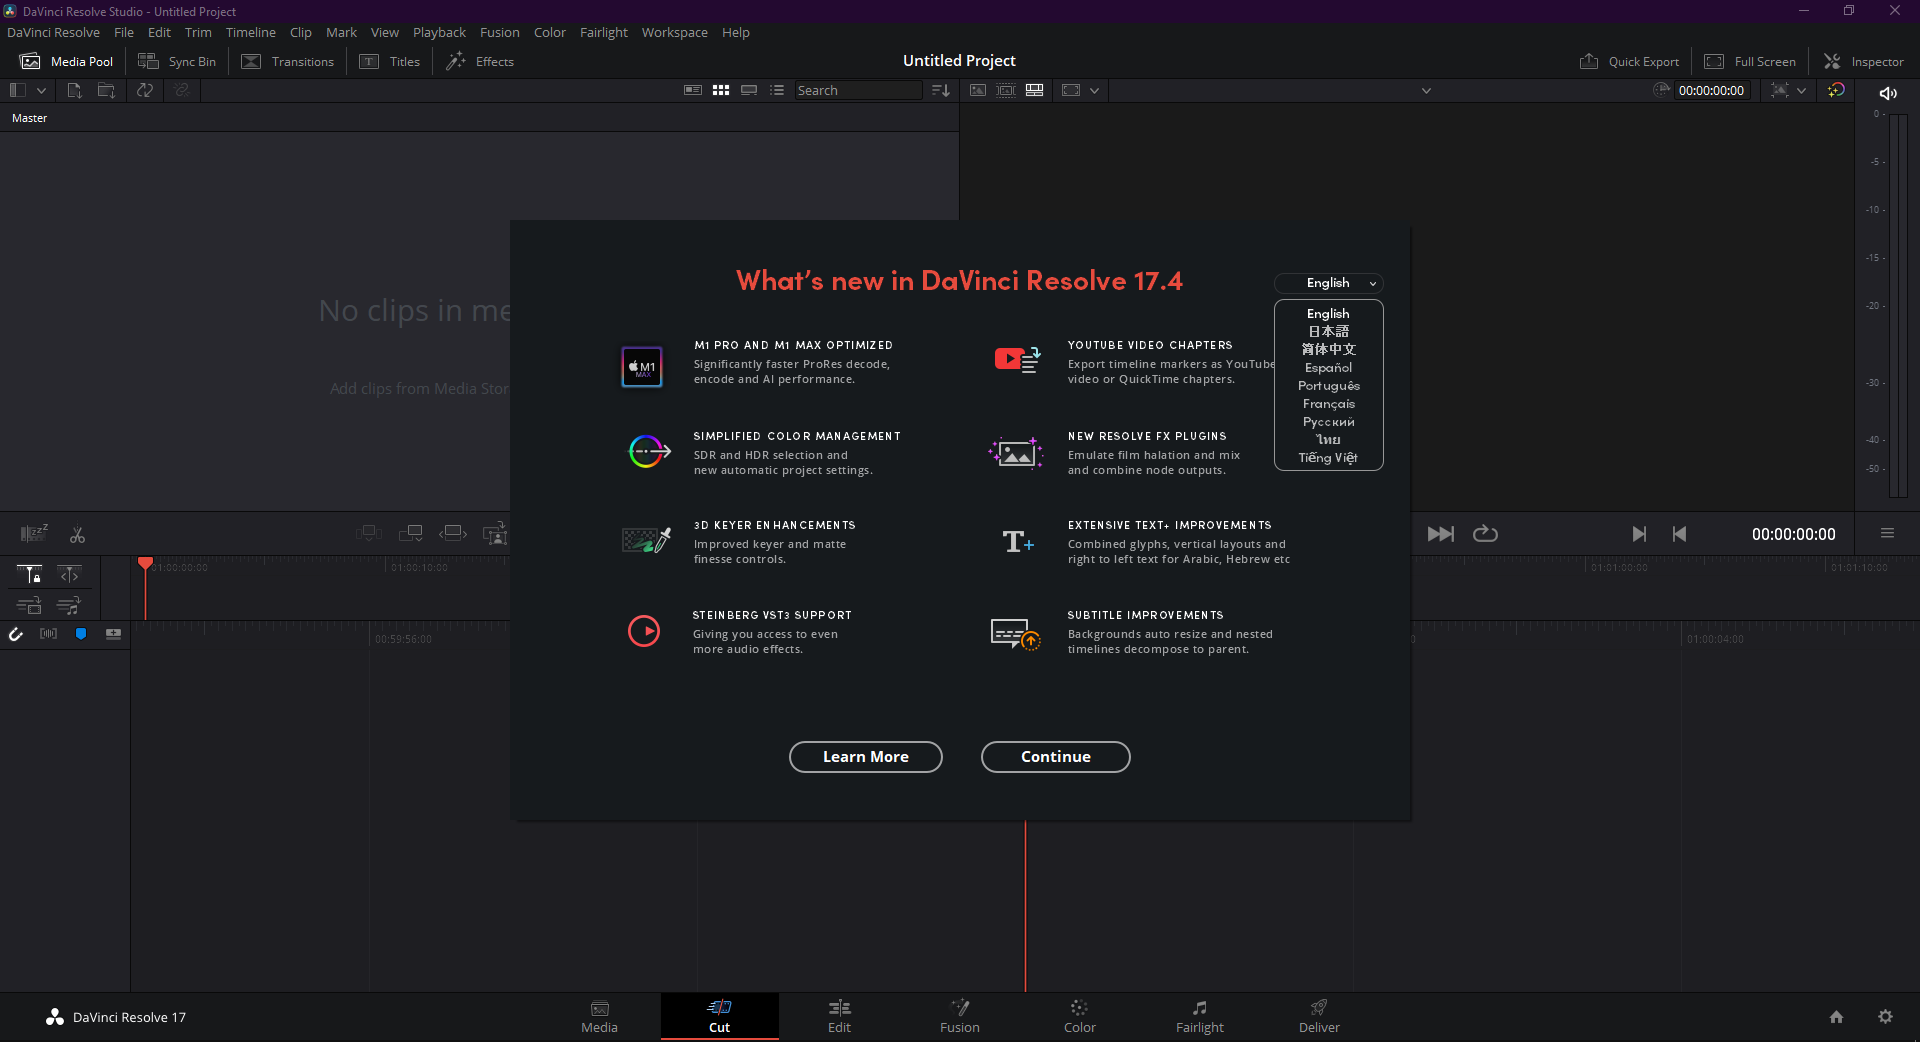Choose Español from the language list
Viewport: 1920px width, 1042px height.
[x=1328, y=368]
